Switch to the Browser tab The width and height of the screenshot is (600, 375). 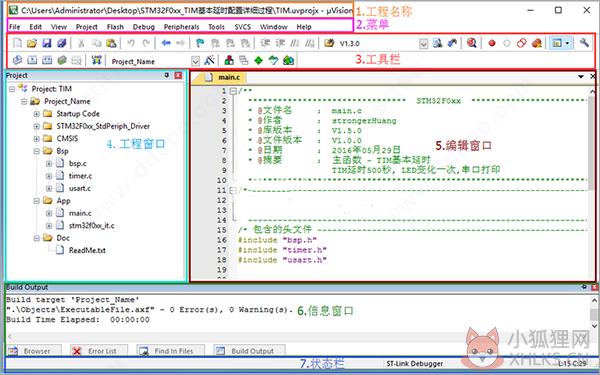coord(34,351)
